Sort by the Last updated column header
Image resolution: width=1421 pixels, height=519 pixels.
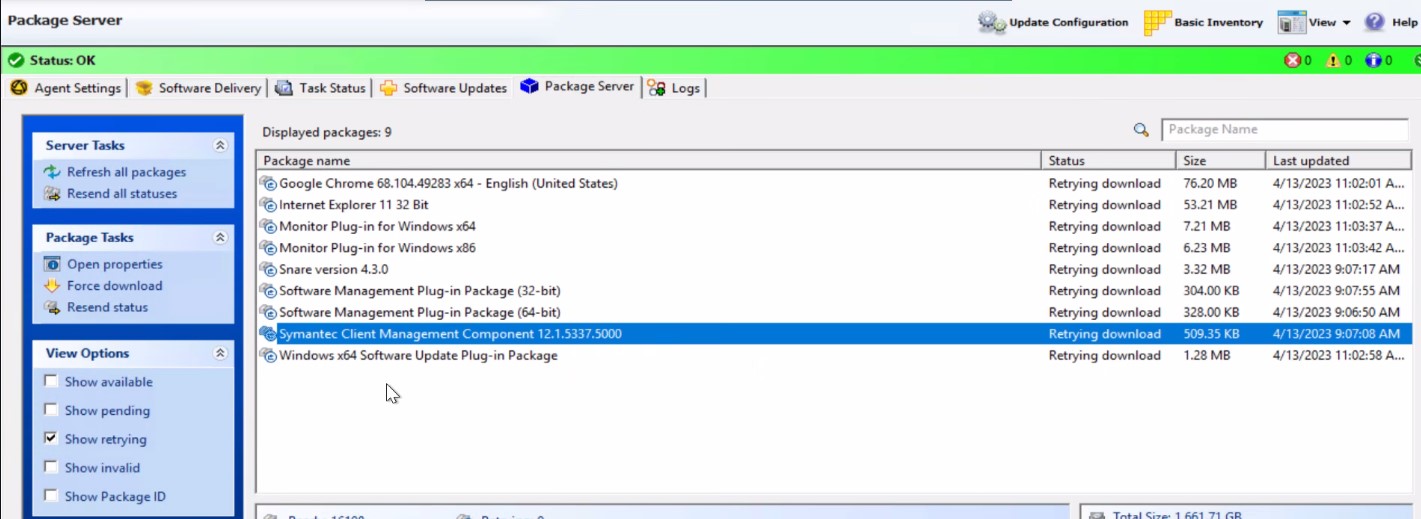point(1338,160)
